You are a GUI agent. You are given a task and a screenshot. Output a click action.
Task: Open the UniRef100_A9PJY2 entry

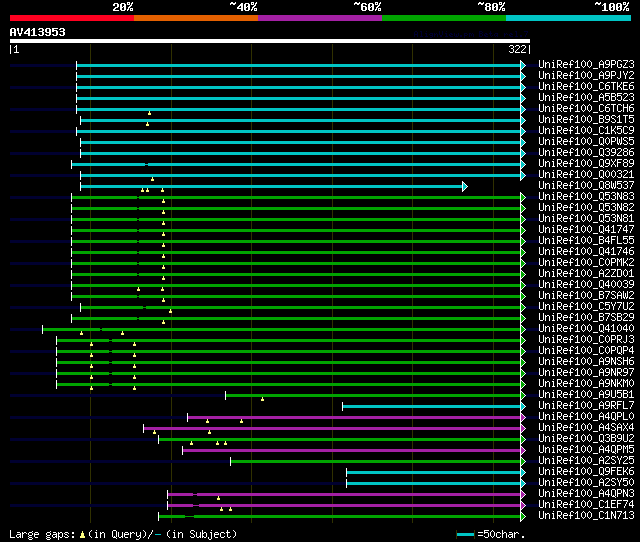586,76
